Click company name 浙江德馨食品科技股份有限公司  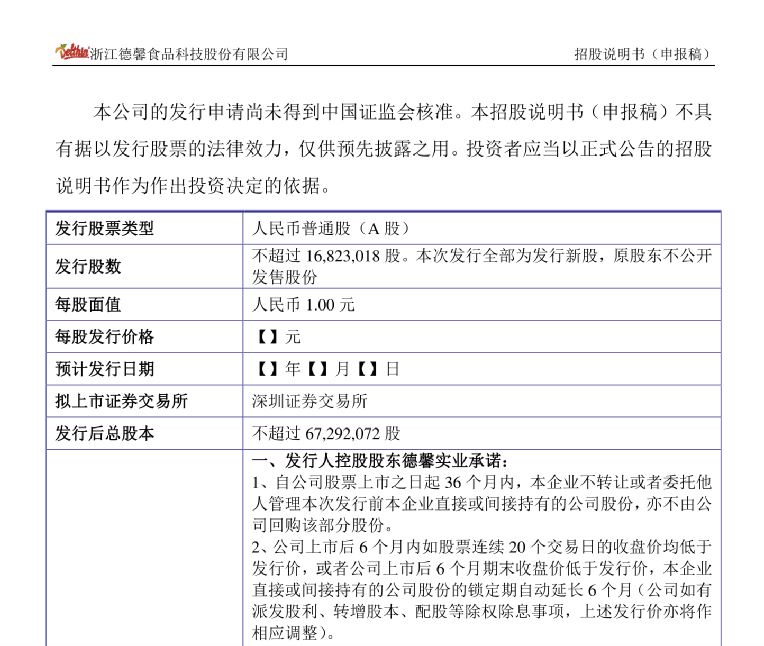click(x=189, y=54)
